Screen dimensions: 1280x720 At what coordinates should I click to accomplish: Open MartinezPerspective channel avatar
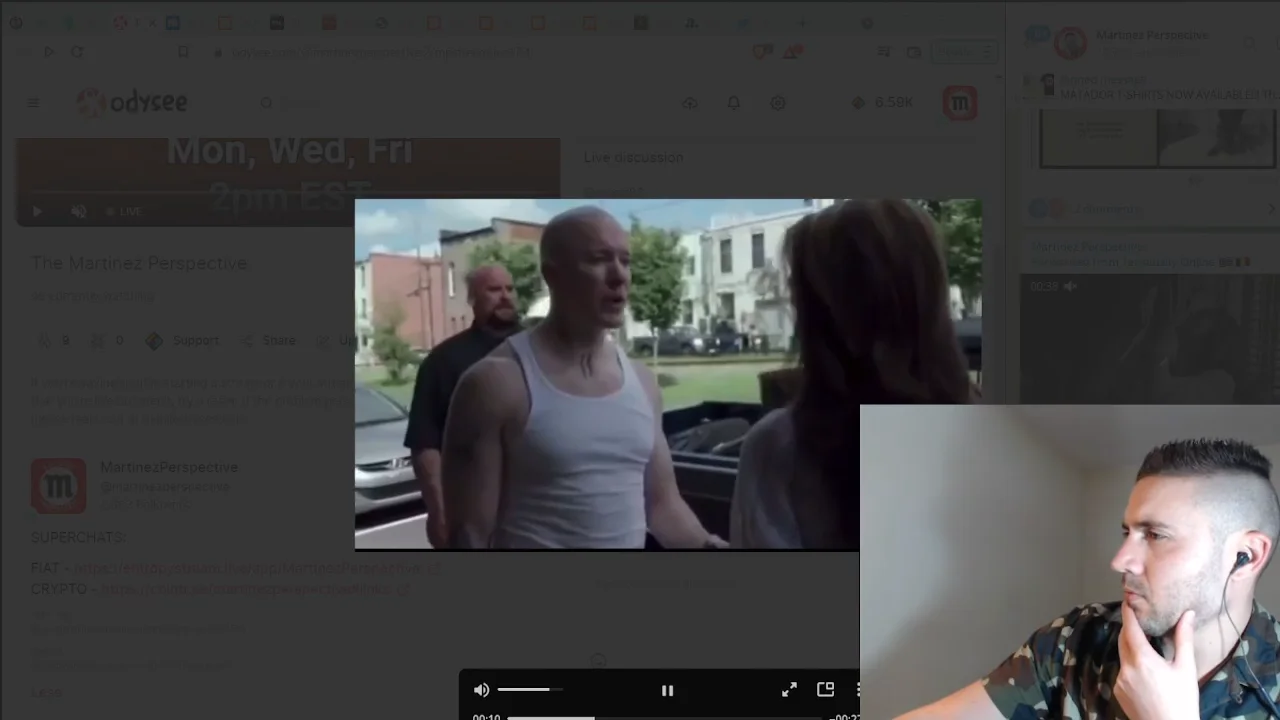(x=58, y=486)
